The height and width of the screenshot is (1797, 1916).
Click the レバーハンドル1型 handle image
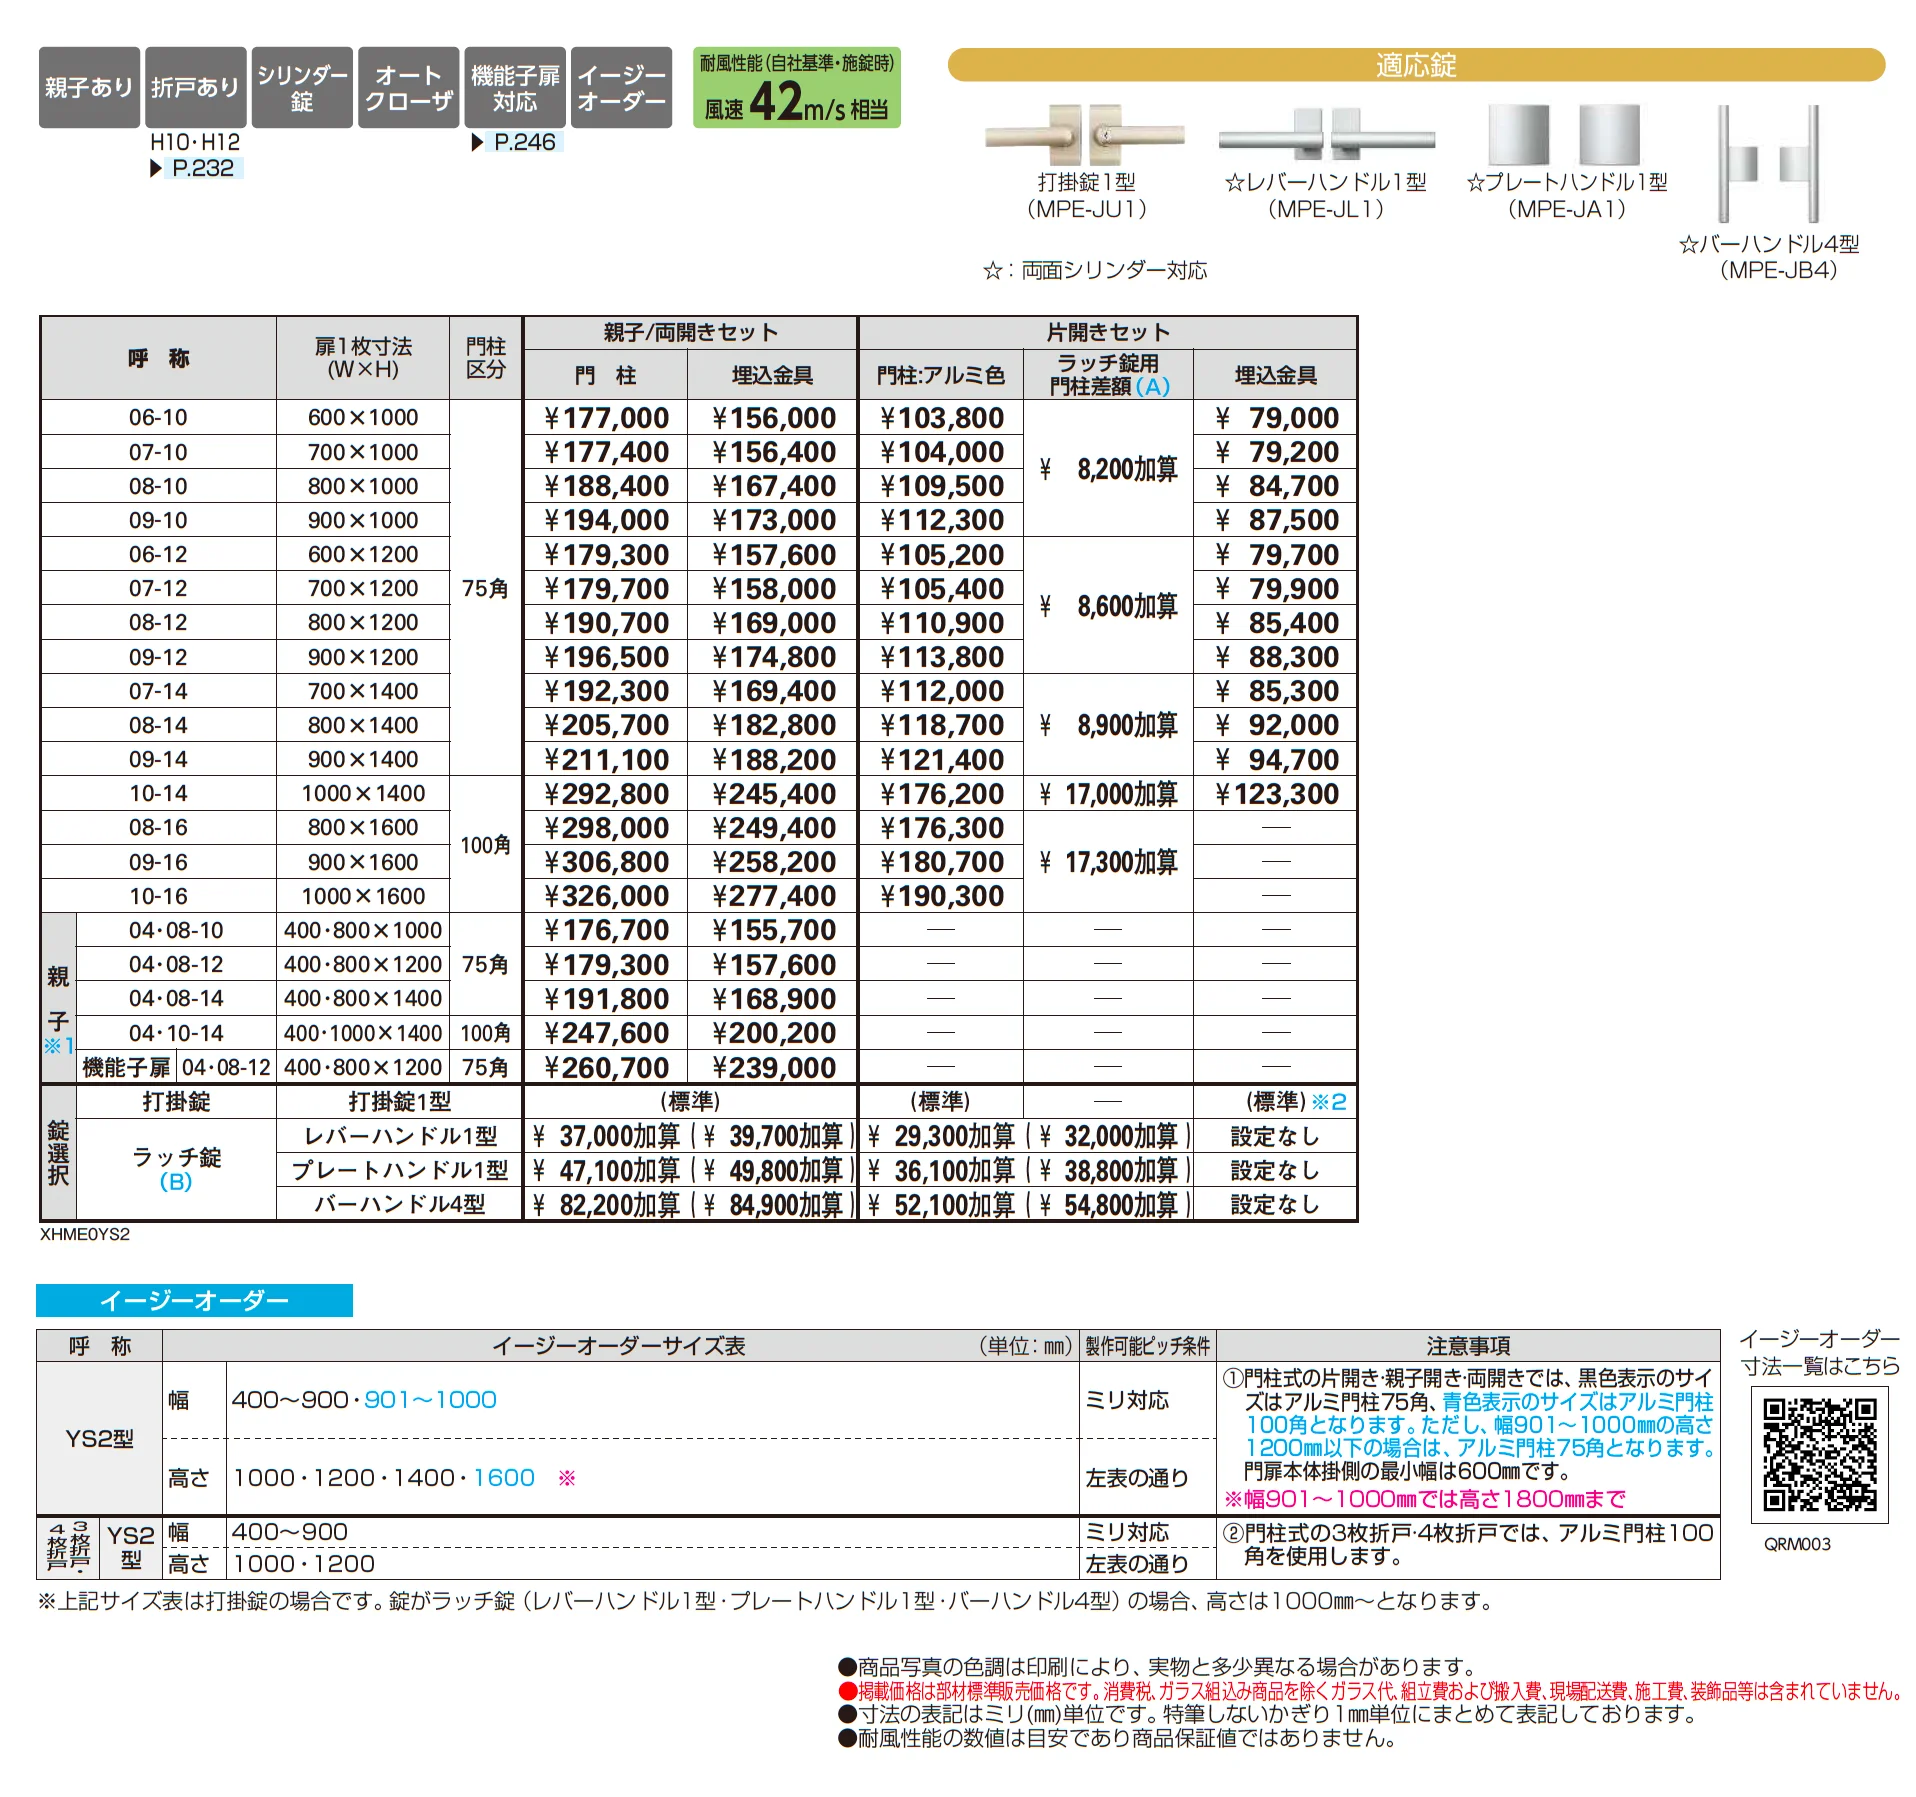pos(1326,135)
